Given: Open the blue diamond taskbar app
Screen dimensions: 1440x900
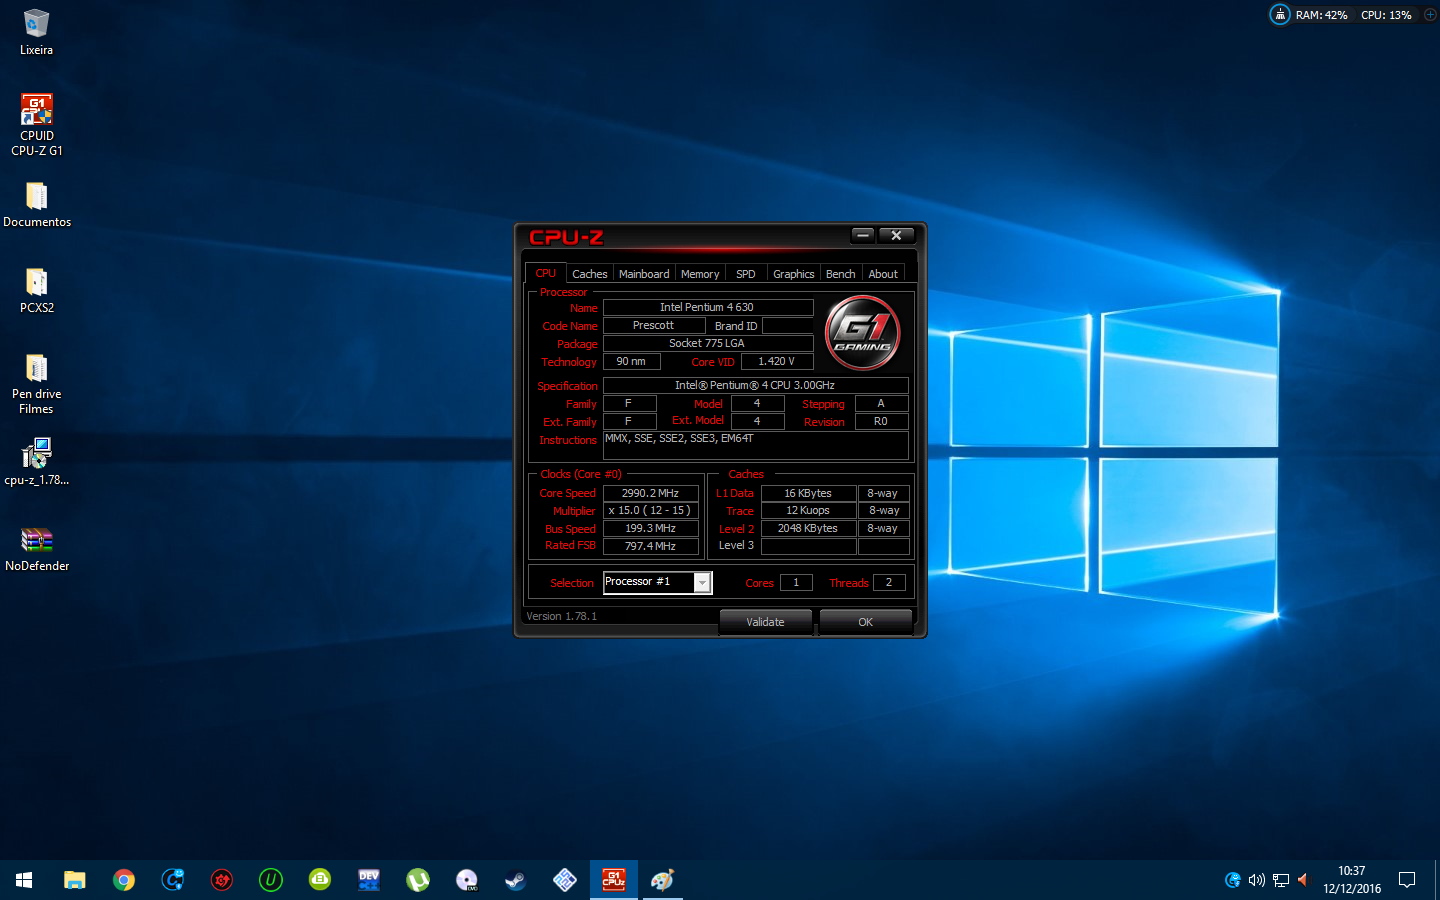Looking at the screenshot, I should click(564, 880).
